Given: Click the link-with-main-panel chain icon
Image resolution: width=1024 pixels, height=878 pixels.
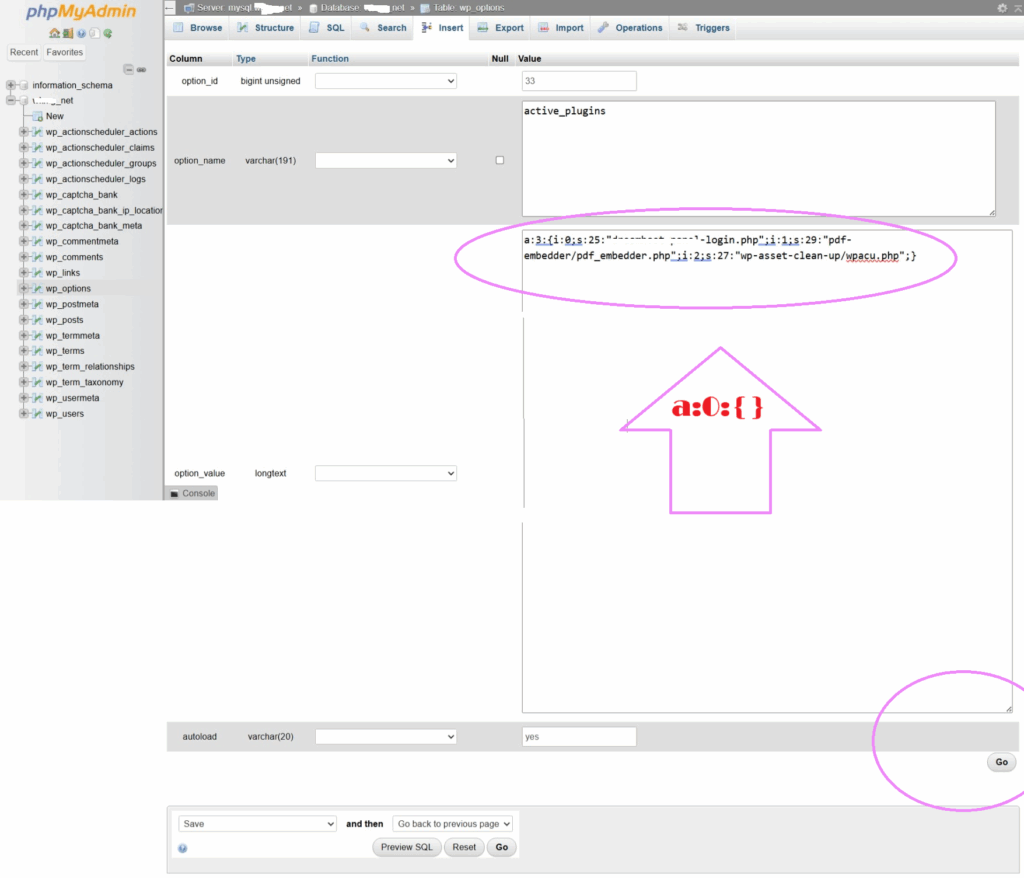Looking at the screenshot, I should pyautogui.click(x=141, y=69).
